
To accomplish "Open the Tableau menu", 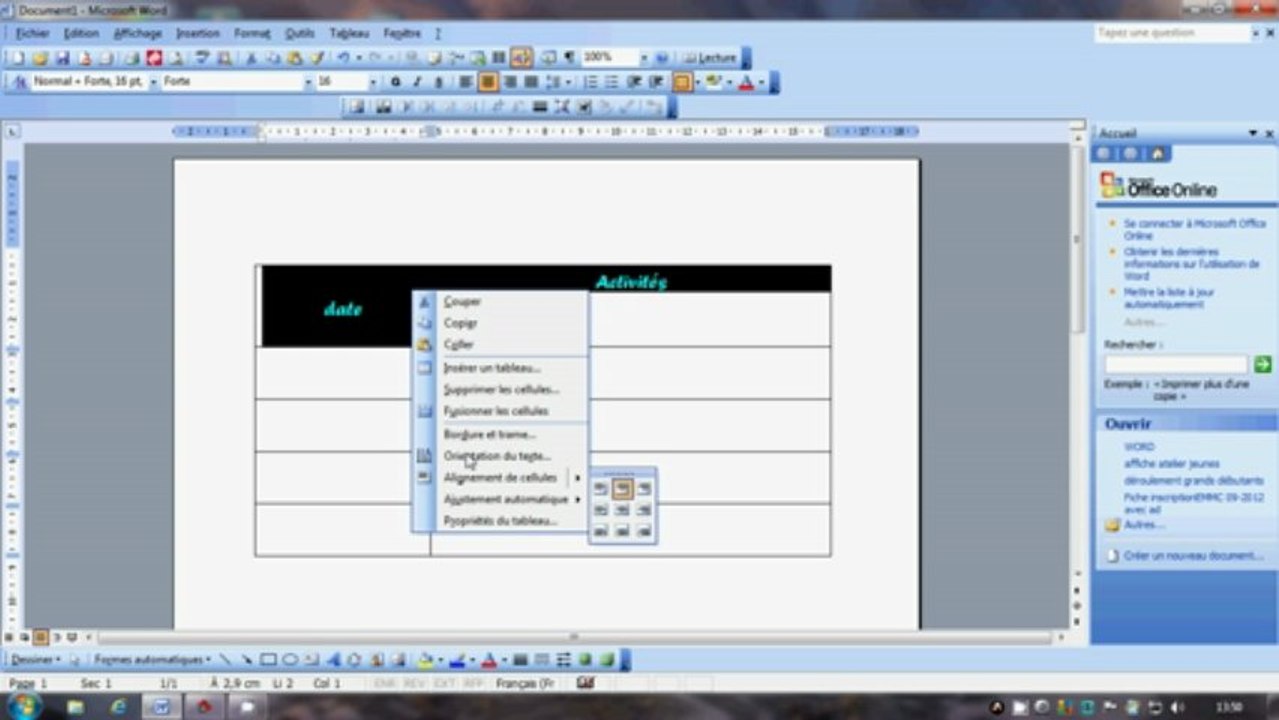I will coord(349,33).
